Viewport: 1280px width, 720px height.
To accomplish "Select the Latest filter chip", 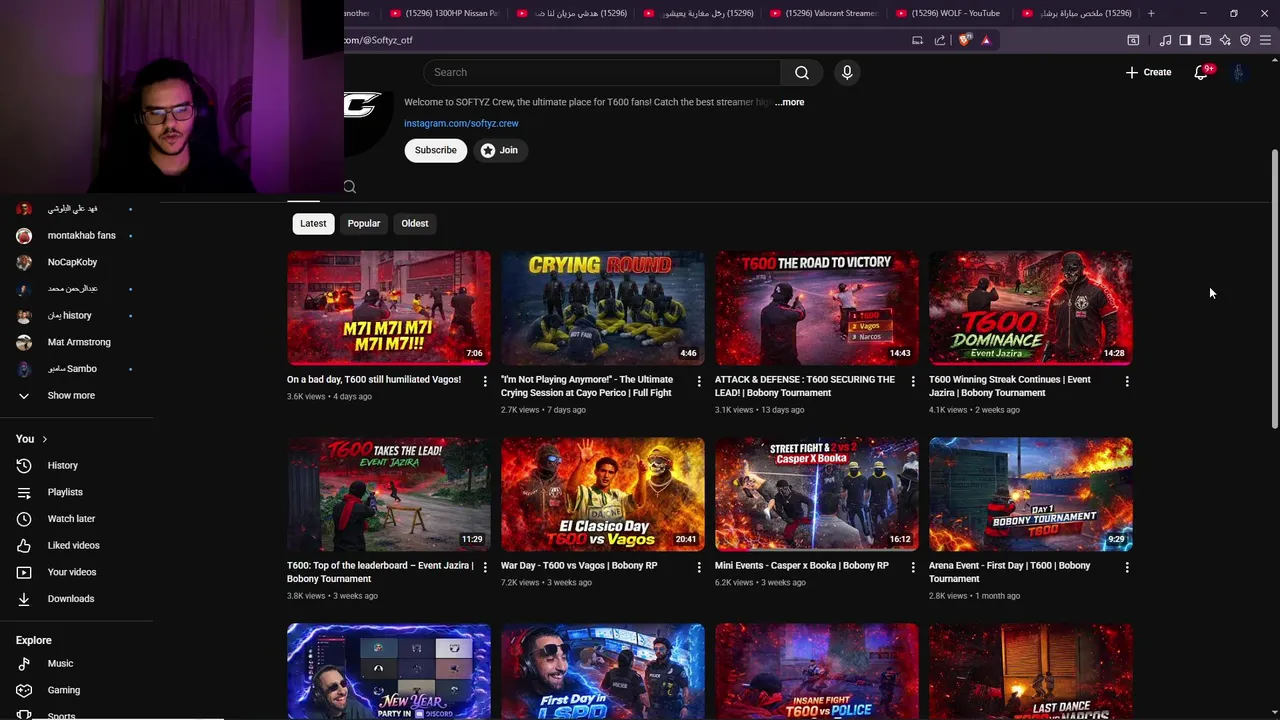I will click(x=313, y=223).
